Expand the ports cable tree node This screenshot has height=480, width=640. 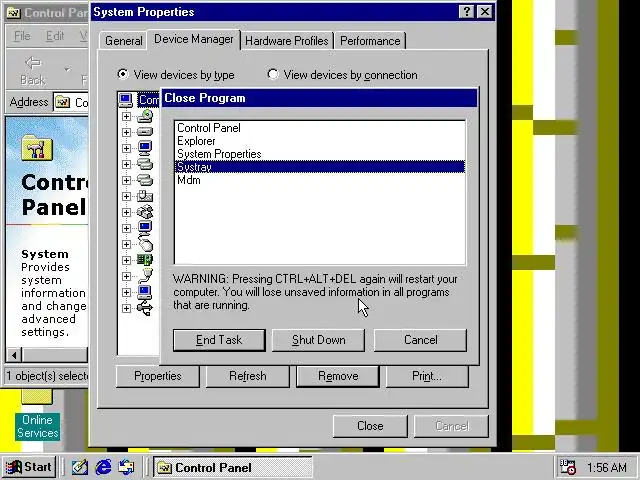126,276
